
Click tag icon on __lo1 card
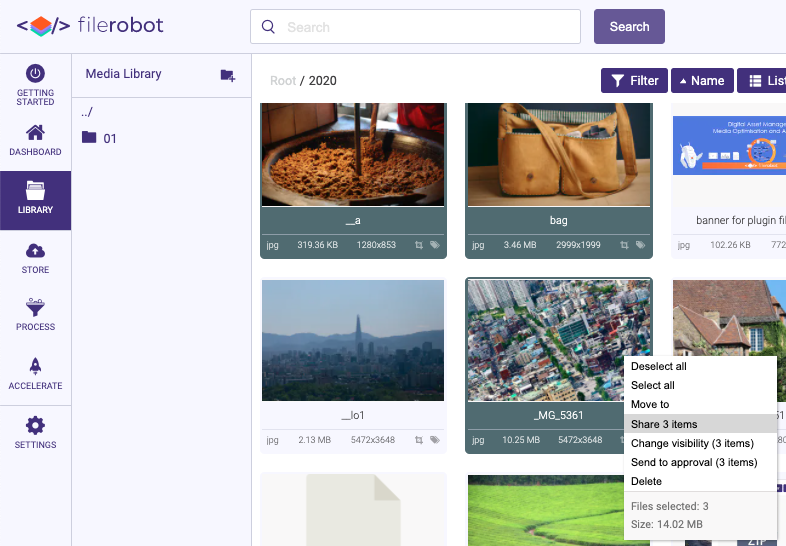pyautogui.click(x=435, y=440)
